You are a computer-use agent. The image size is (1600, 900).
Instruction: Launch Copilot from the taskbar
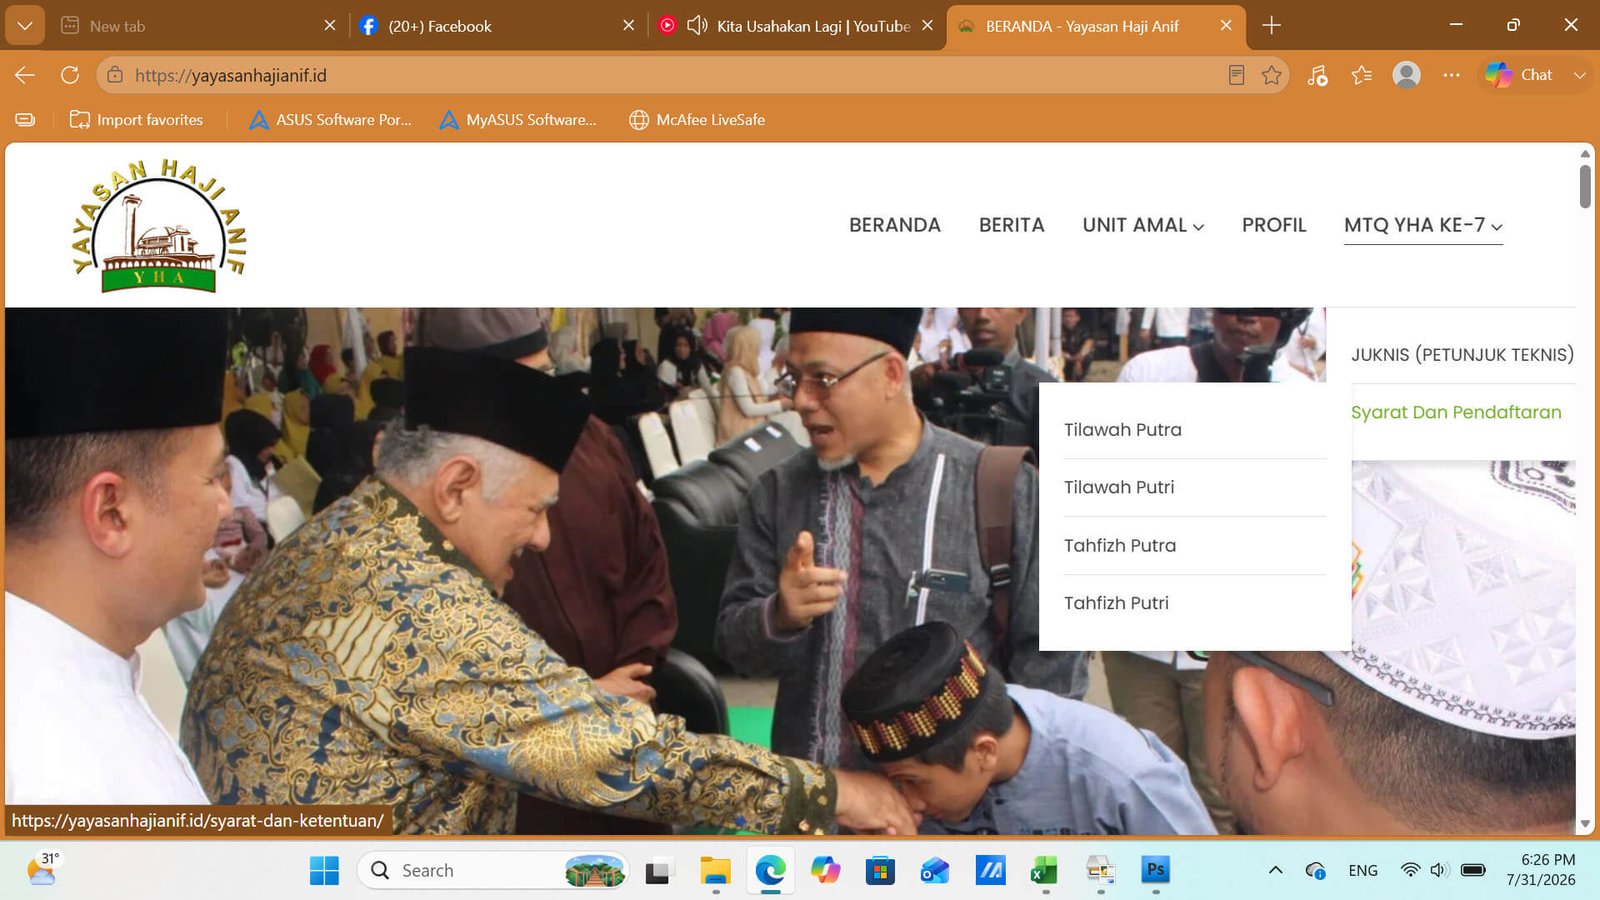[x=825, y=871]
